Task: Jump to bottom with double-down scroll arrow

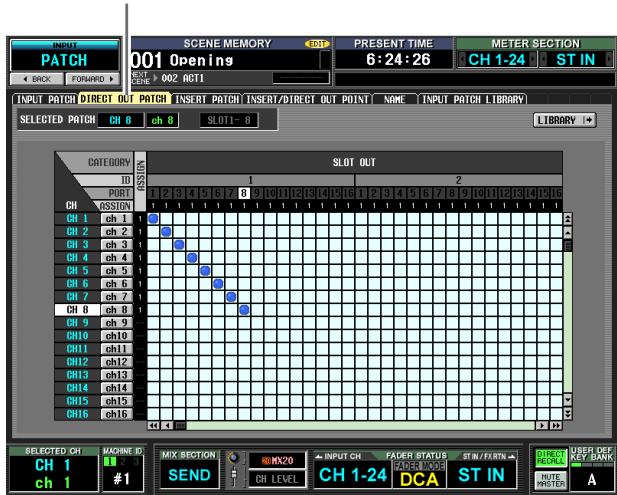Action: (567, 413)
